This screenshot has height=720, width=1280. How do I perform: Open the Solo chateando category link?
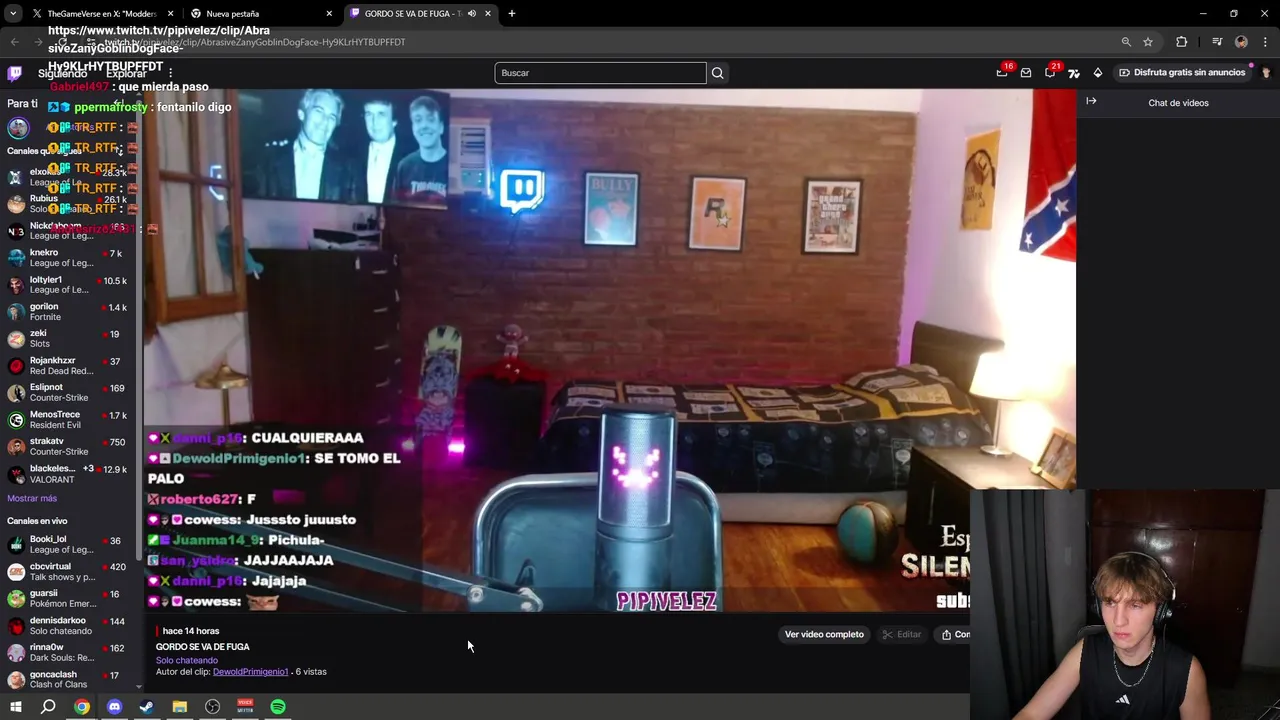[187, 660]
